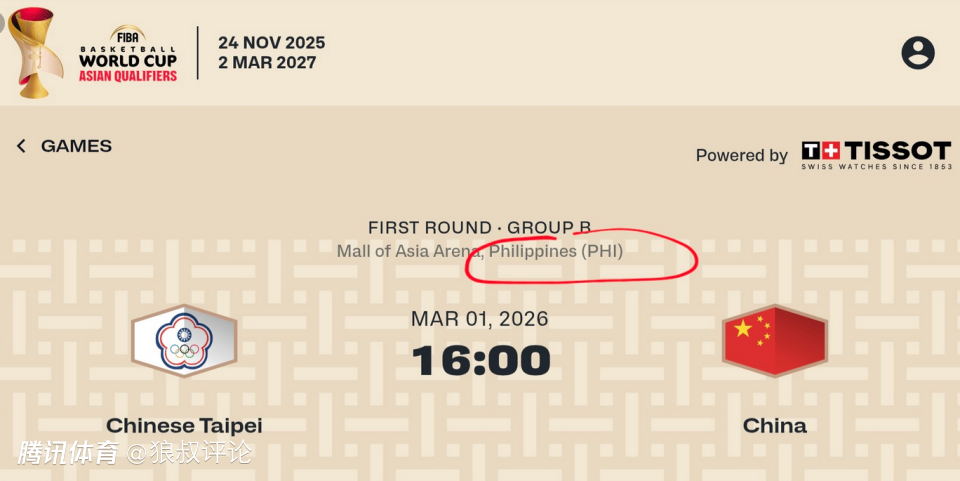Select the FIRST ROUND · GROUP B heading

pos(479,228)
